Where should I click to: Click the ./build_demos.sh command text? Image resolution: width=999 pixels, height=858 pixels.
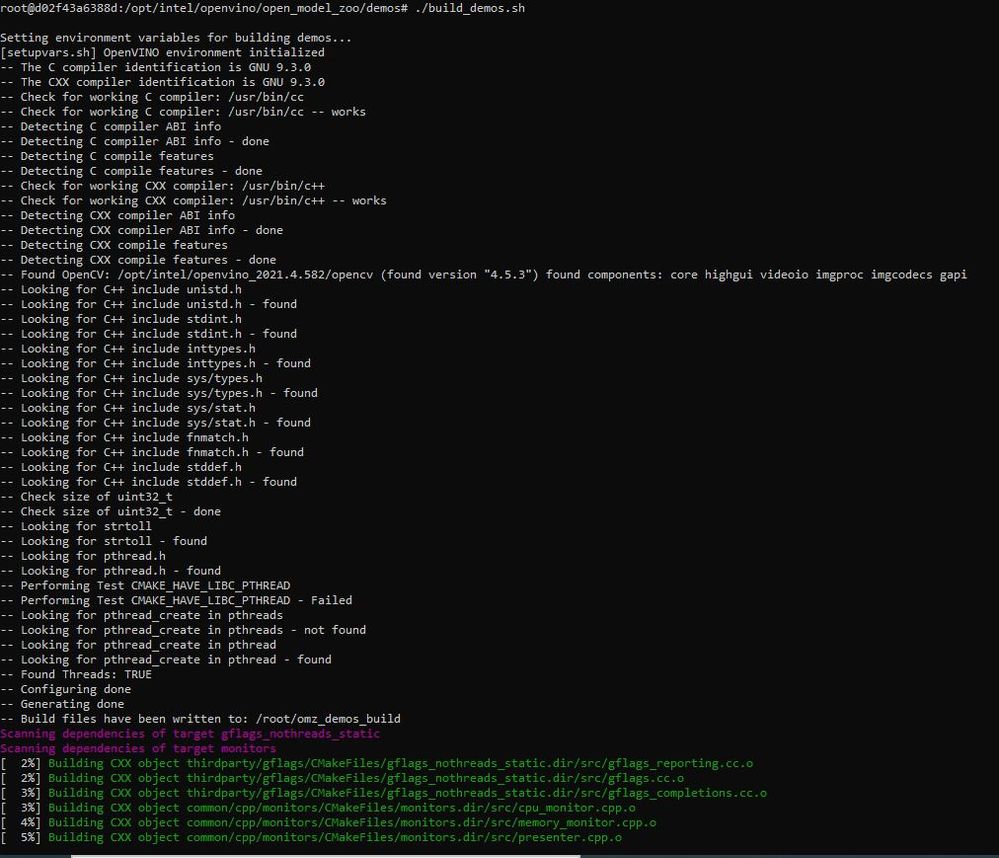[470, 8]
